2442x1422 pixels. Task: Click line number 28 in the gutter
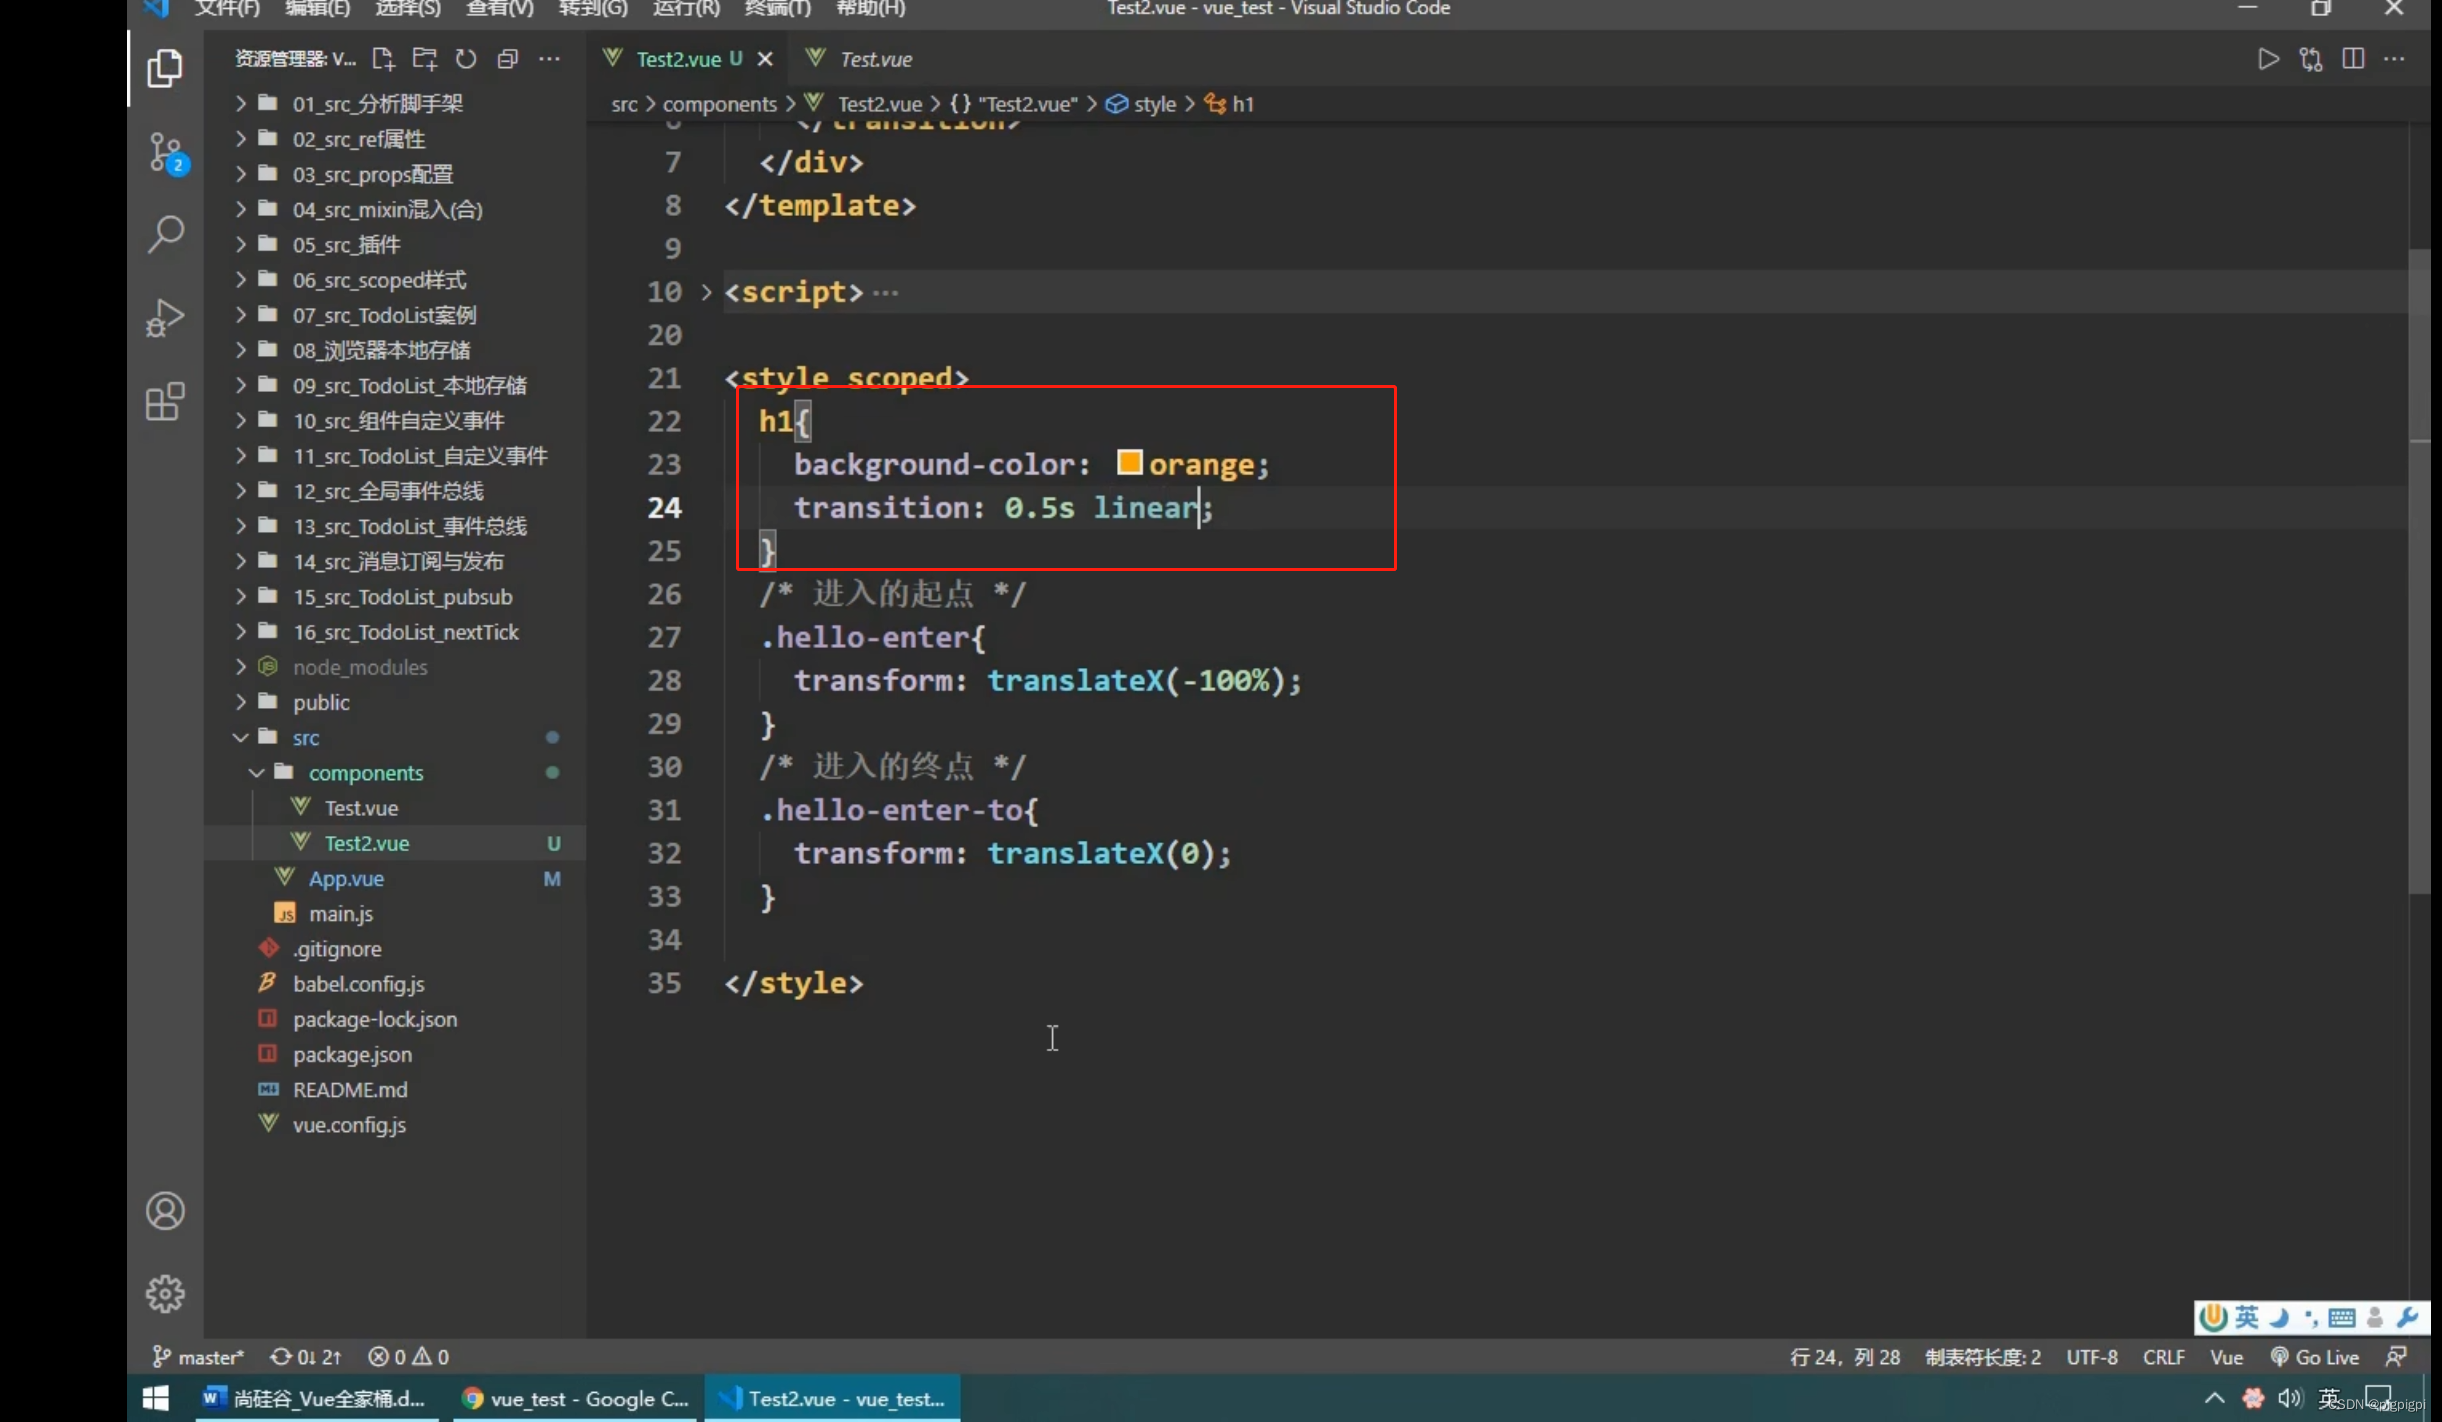(x=664, y=681)
